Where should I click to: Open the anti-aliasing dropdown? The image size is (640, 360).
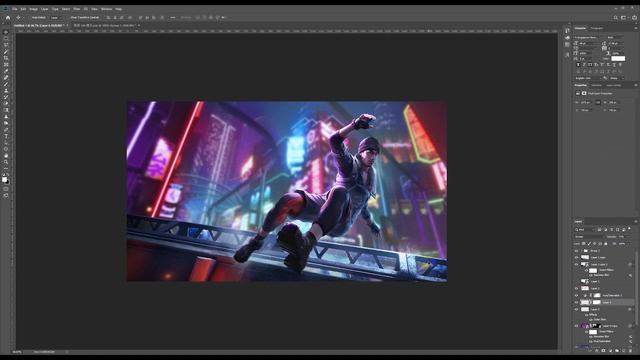tap(617, 78)
